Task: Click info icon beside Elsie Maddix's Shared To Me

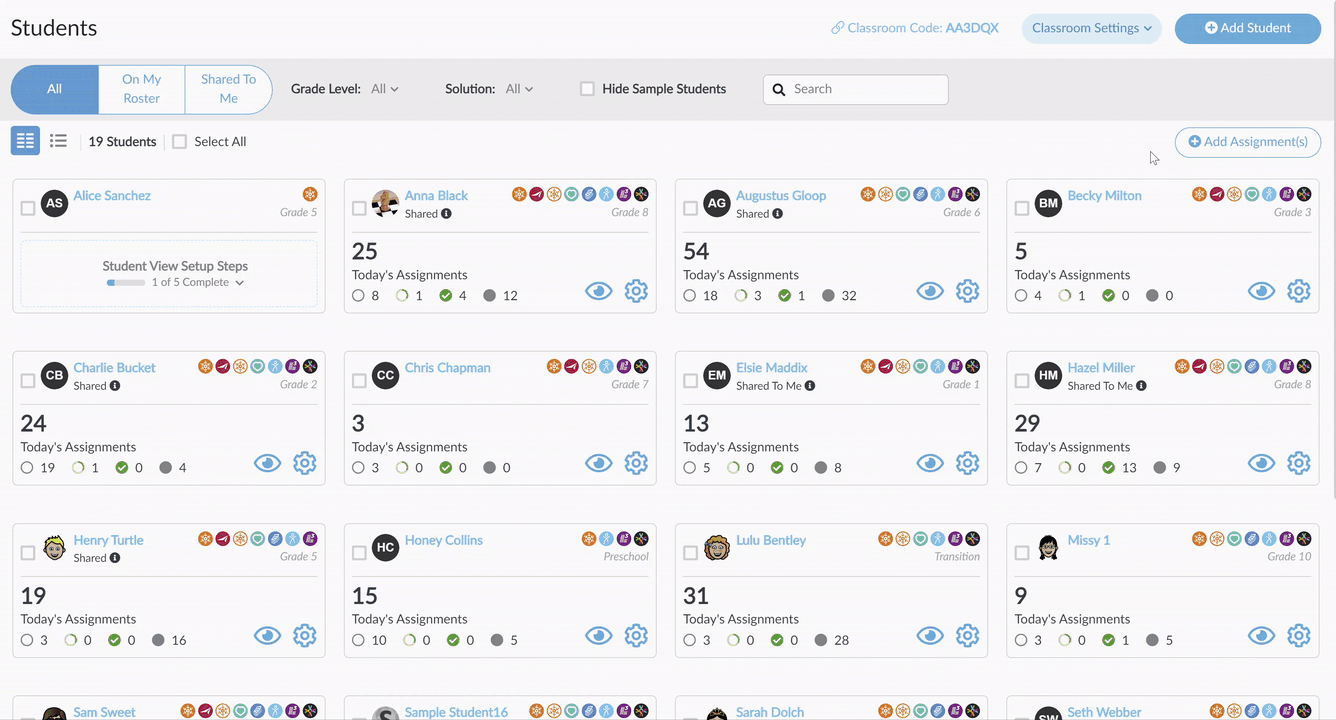Action: pos(810,386)
